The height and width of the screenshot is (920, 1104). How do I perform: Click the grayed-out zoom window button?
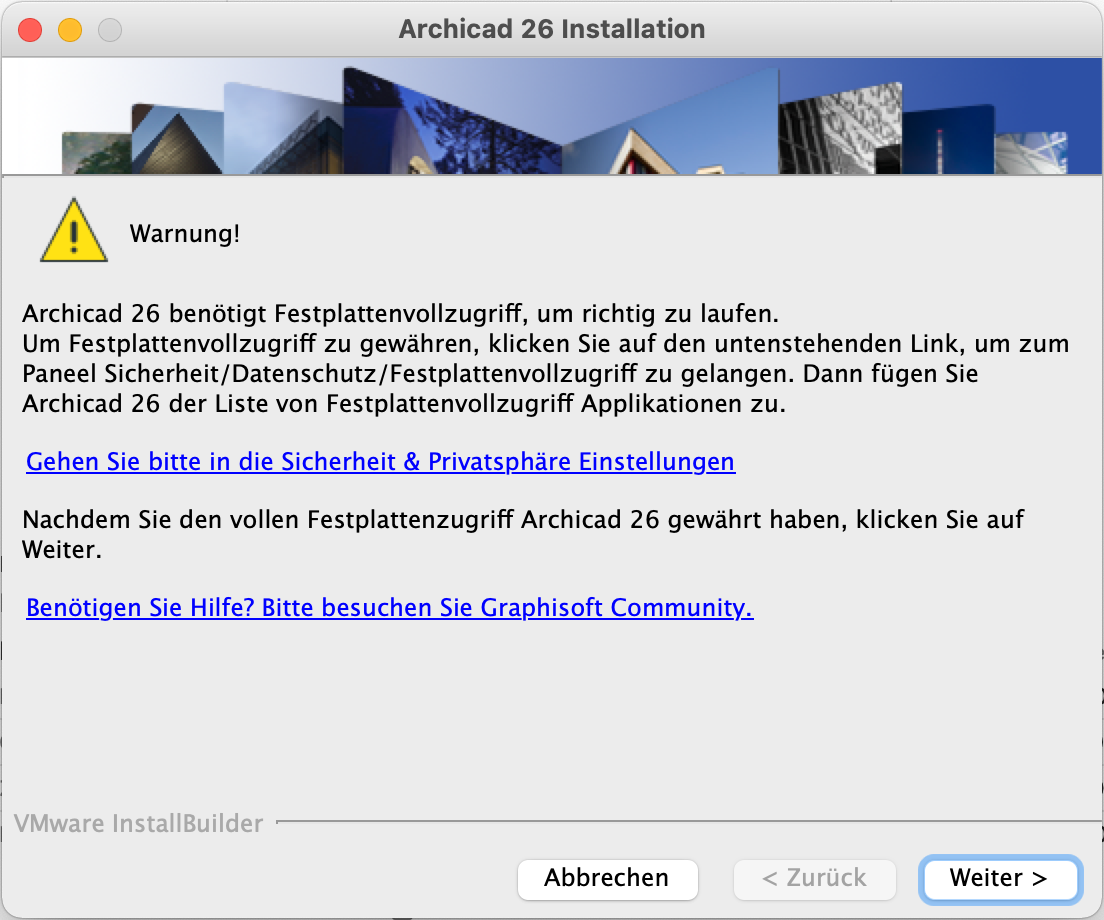110,30
